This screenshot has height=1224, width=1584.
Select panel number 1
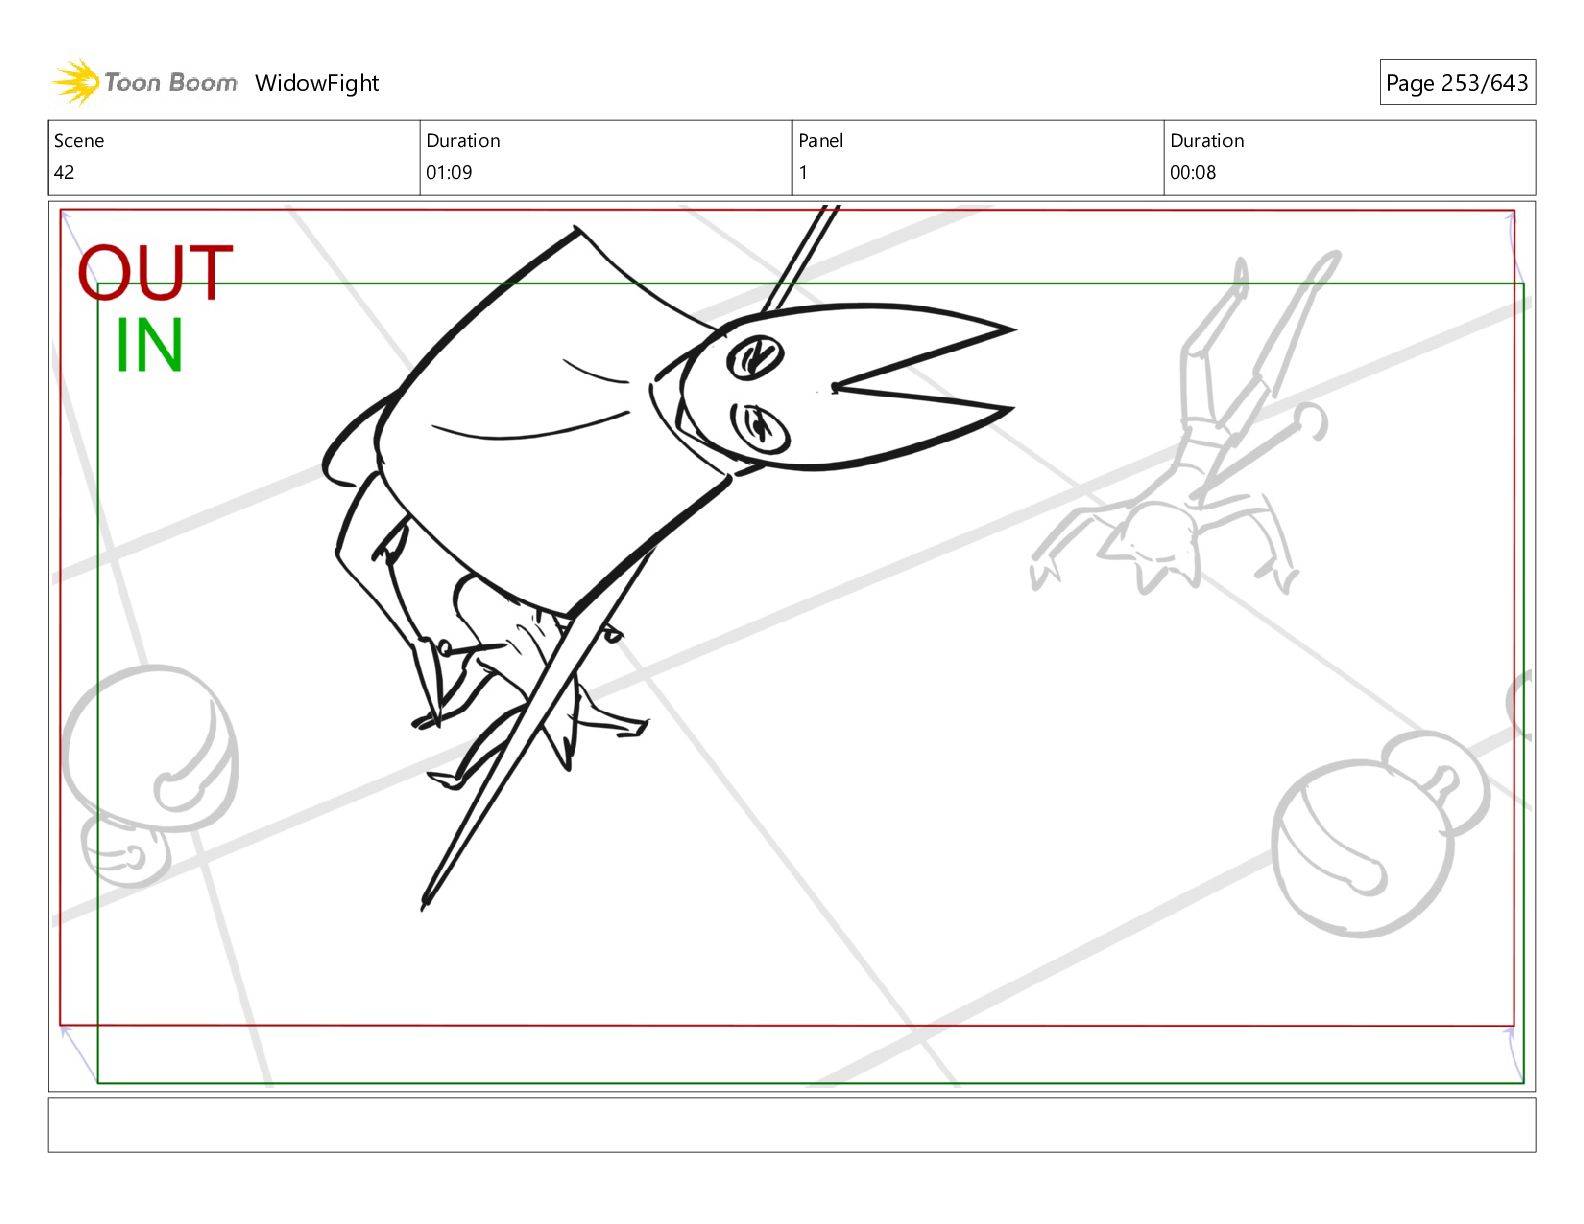coord(803,172)
